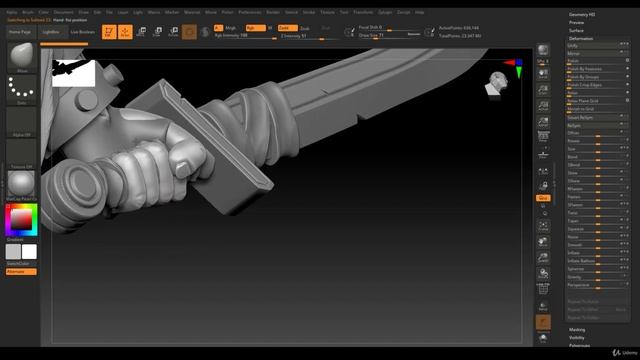Toggle the Floor grid icon
This screenshot has height=360, width=640.
[x=543, y=155]
